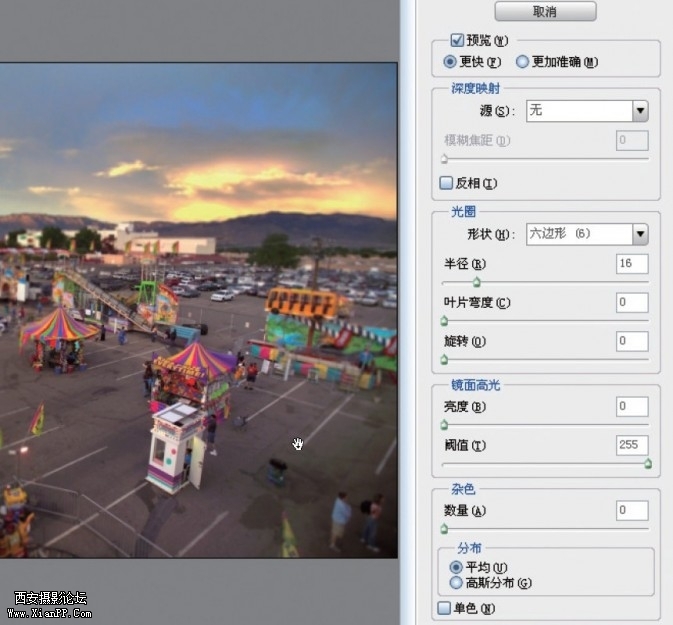Enable the 单色 monochromatic checkbox
This screenshot has width=673, height=625.
445,608
